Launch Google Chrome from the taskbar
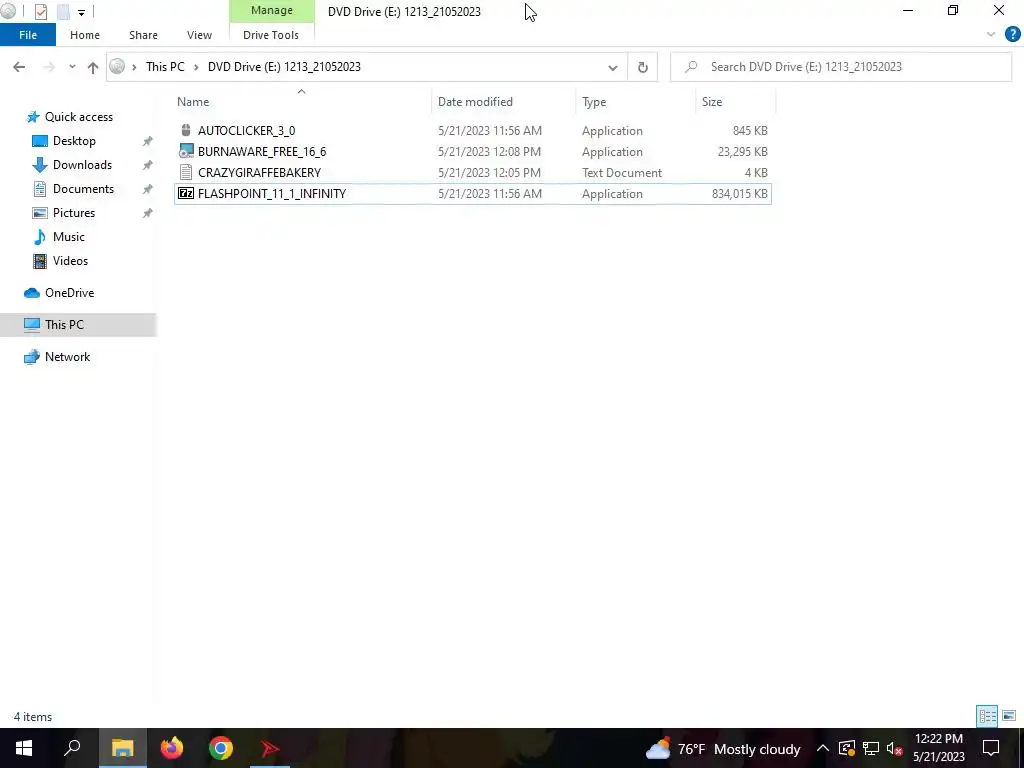 221,748
